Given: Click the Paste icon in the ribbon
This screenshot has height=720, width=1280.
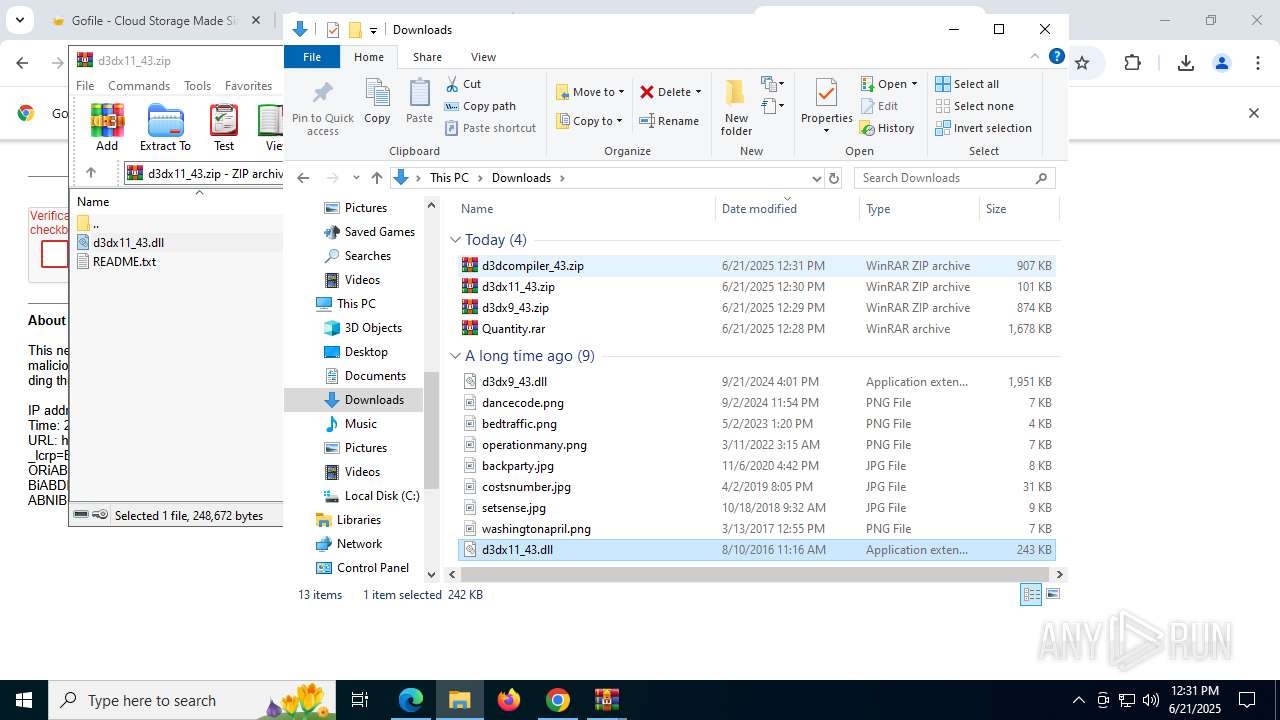Looking at the screenshot, I should click(x=419, y=95).
